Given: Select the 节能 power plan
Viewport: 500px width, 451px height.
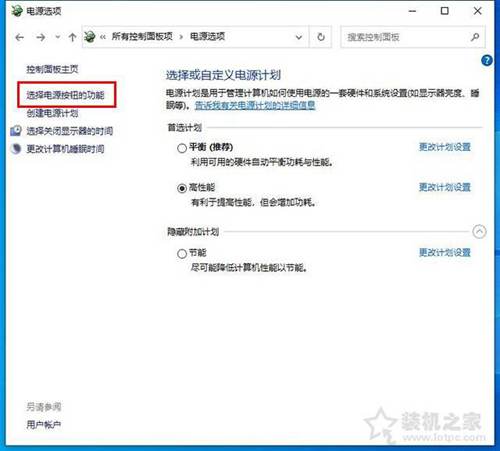Looking at the screenshot, I should tap(182, 254).
